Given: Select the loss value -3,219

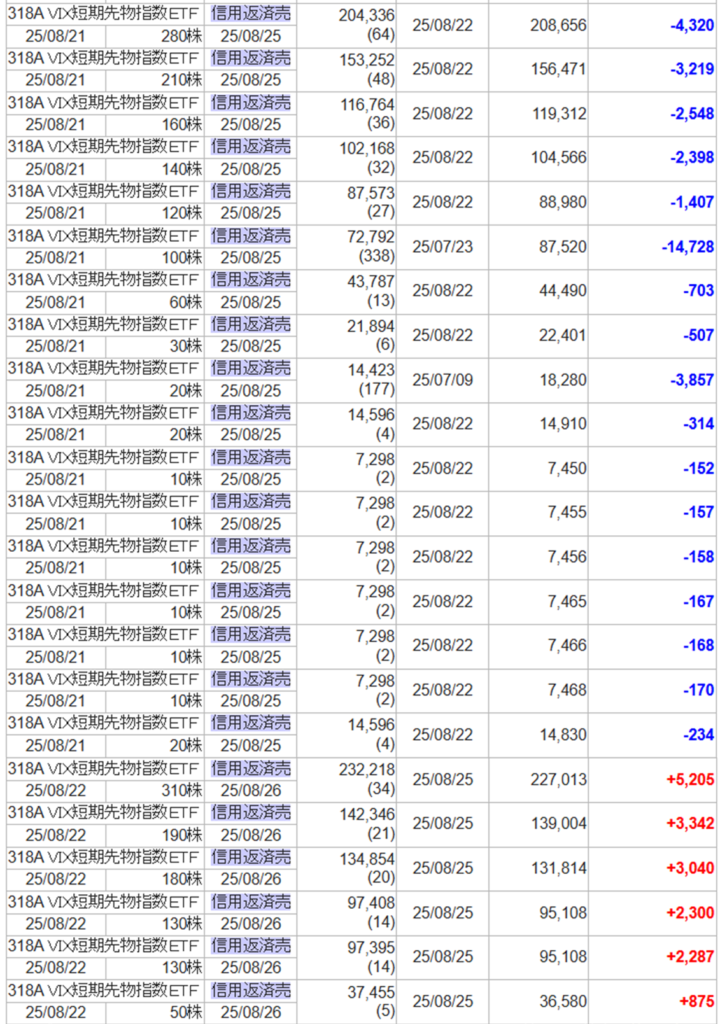Looking at the screenshot, I should coord(692,69).
